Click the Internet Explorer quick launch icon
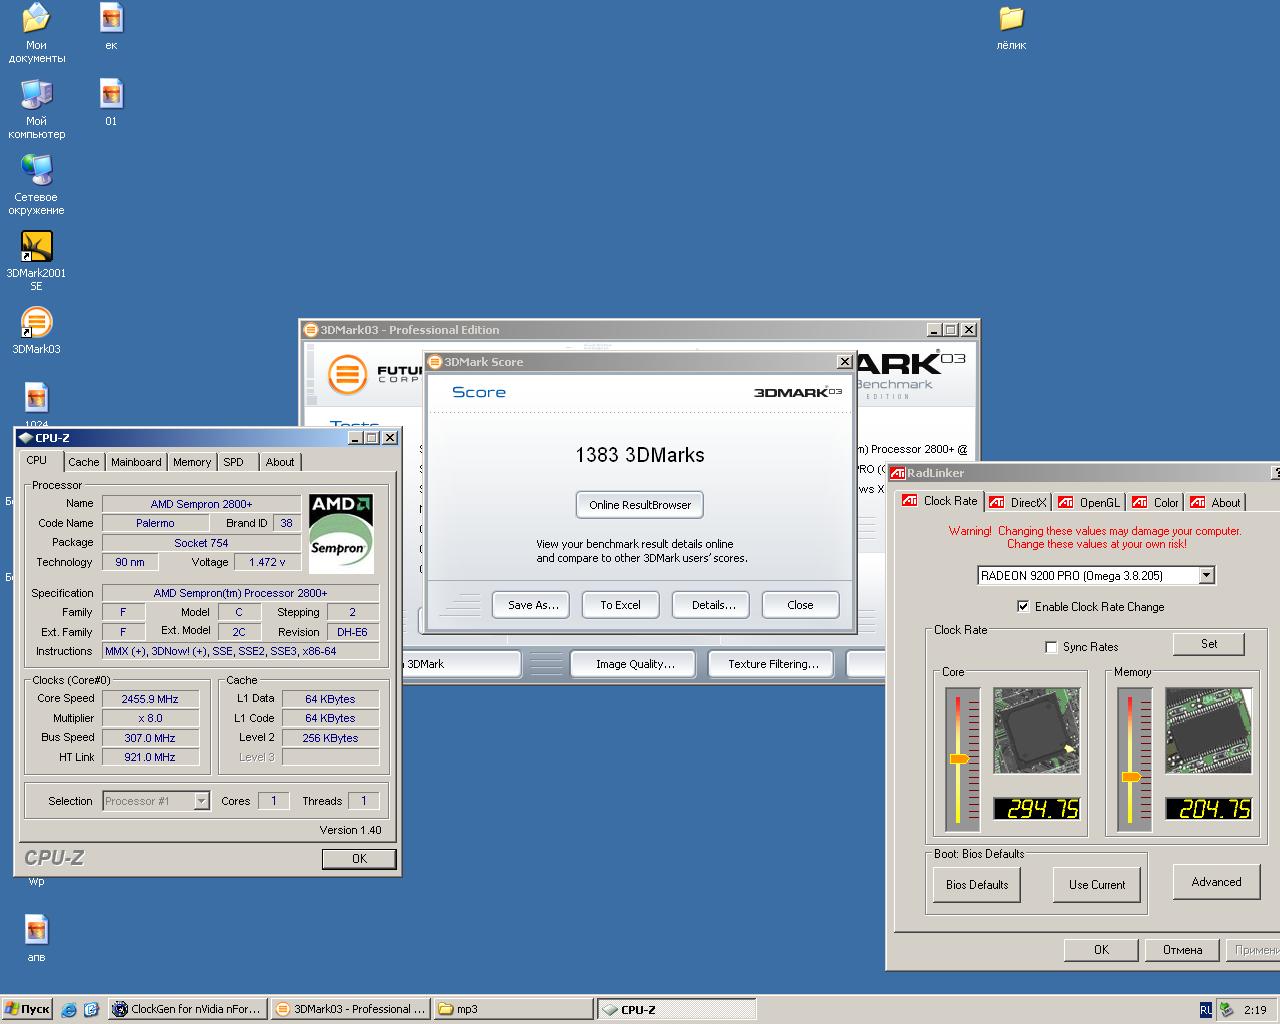The height and width of the screenshot is (1024, 1280). click(x=69, y=1009)
